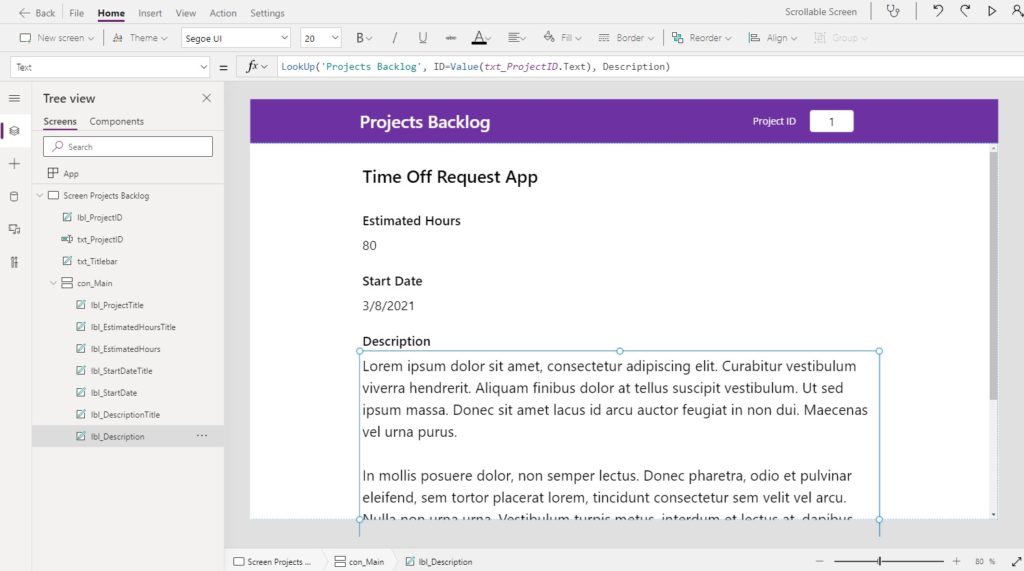Open the Insert plus icon in sidebar
Image resolution: width=1024 pixels, height=571 pixels.
pos(14,163)
